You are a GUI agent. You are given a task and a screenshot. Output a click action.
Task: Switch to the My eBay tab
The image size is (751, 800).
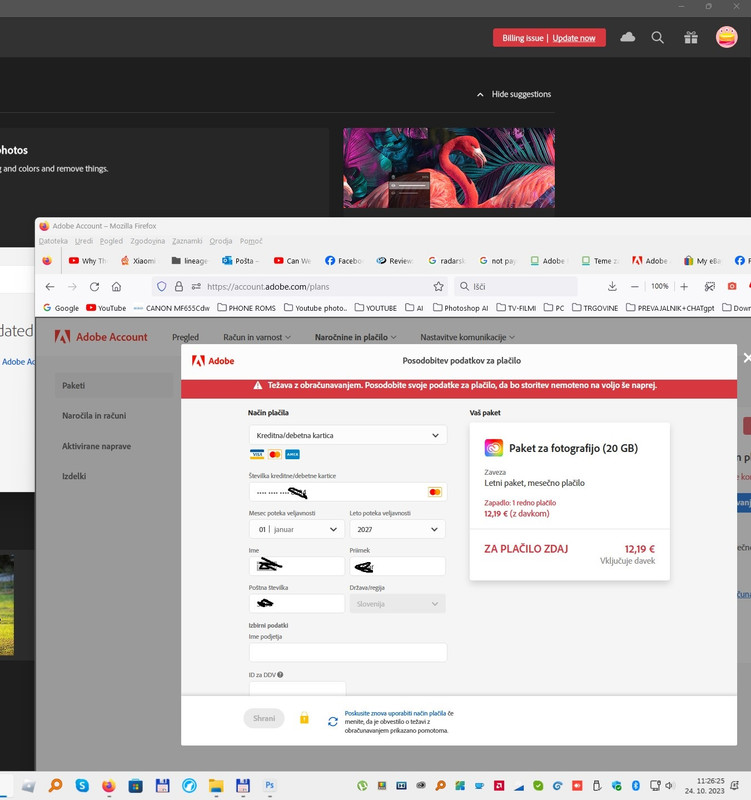[702, 261]
